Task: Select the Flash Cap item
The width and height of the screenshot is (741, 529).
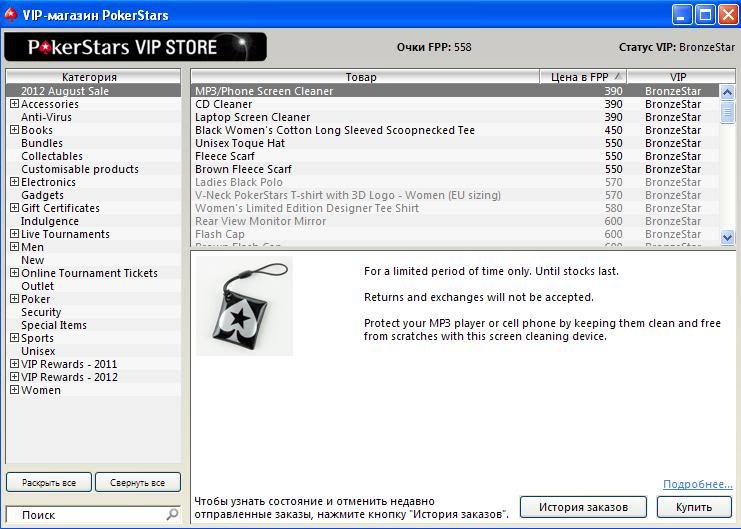Action: tap(455, 234)
